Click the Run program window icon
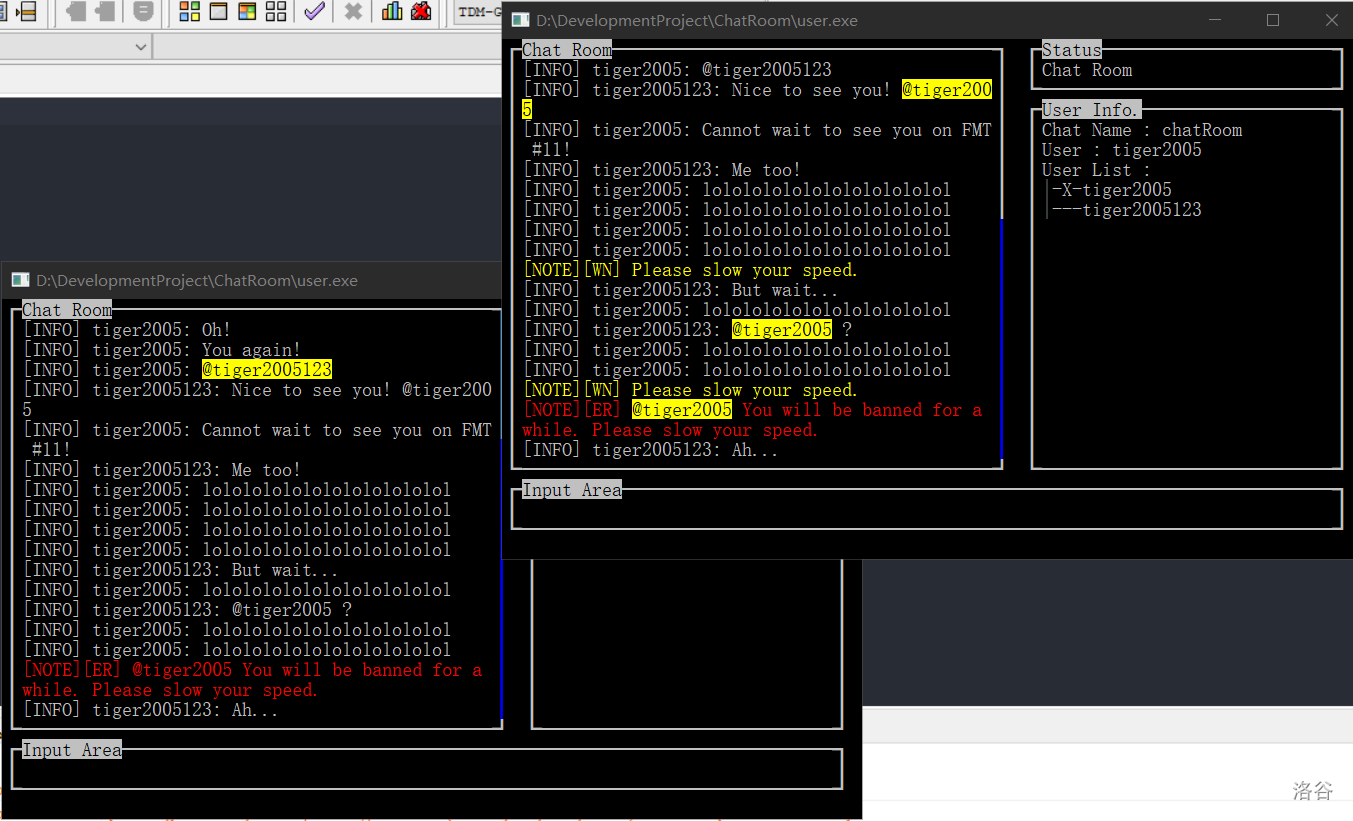Viewport: 1353px width, 821px height. pyautogui.click(x=218, y=12)
